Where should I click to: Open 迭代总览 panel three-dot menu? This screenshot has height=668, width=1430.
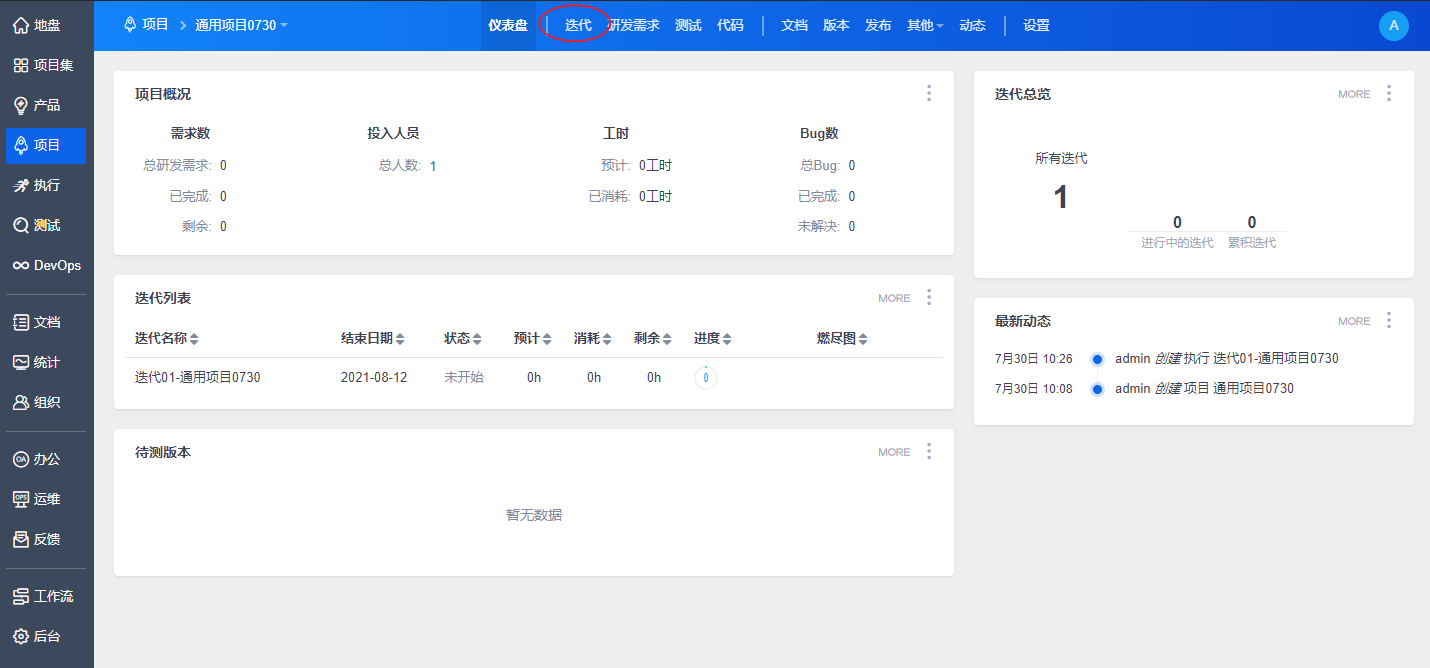(1389, 93)
